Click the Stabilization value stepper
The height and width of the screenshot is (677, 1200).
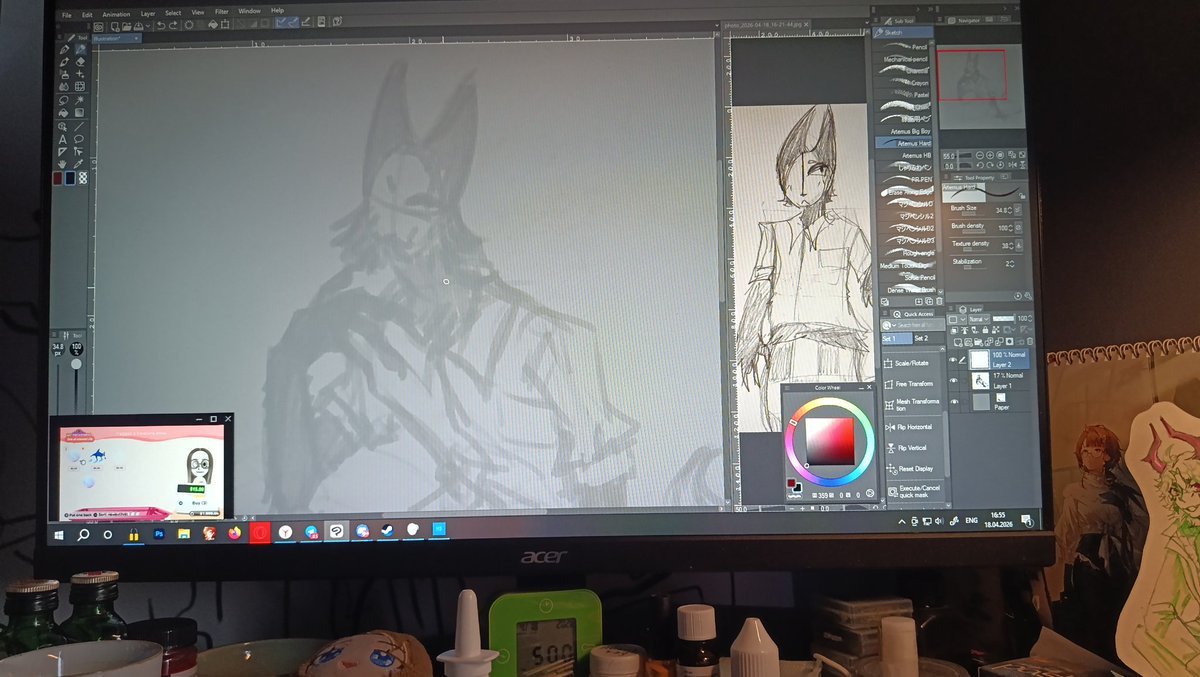tap(1012, 264)
